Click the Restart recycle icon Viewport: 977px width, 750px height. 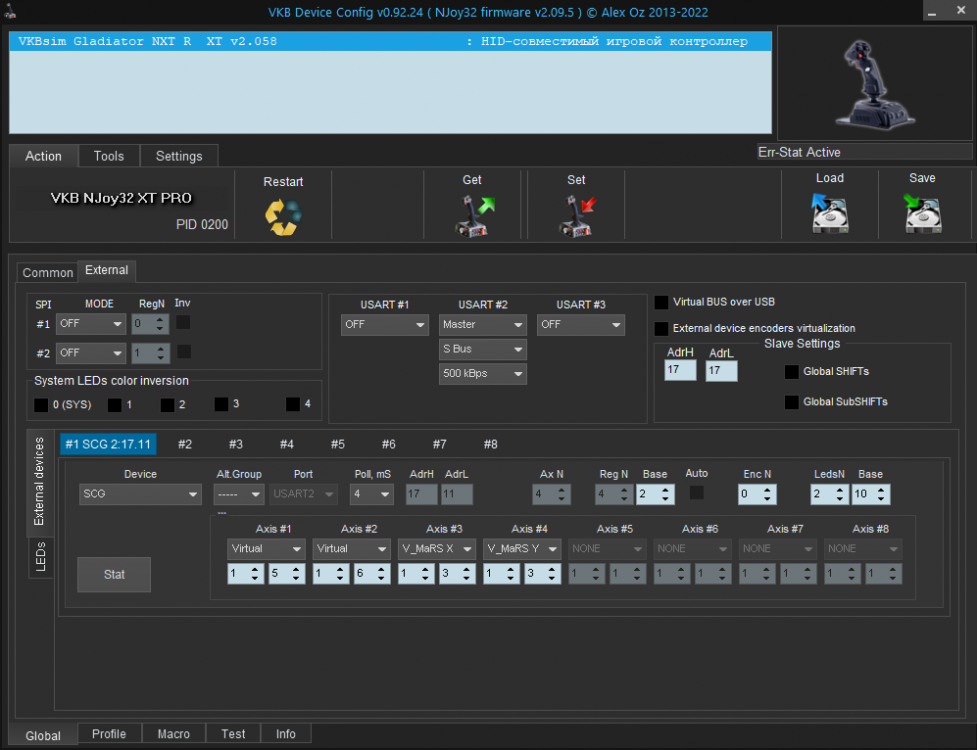(283, 217)
